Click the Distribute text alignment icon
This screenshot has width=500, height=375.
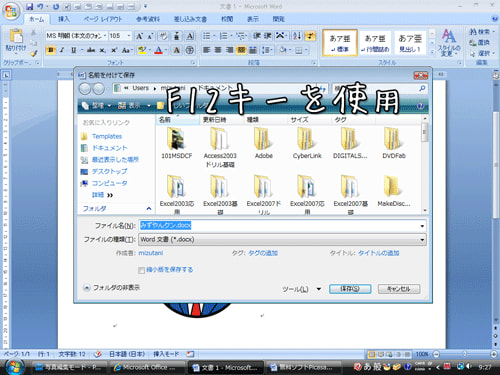coord(253,50)
